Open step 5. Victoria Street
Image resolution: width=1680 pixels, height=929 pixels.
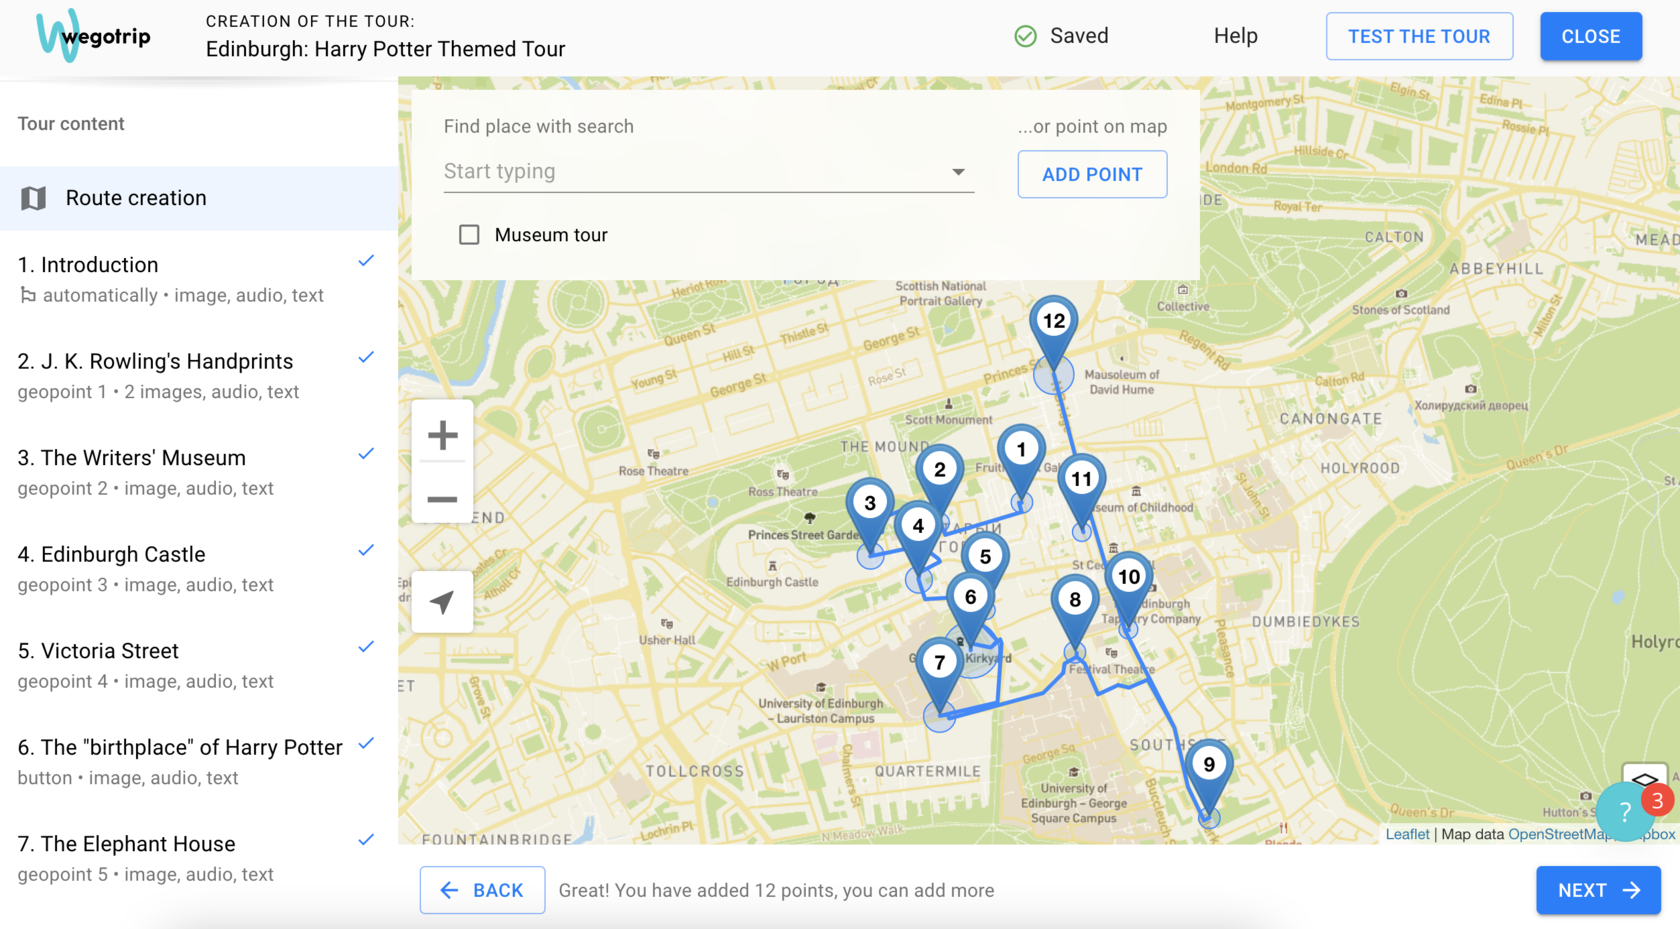tap(199, 665)
